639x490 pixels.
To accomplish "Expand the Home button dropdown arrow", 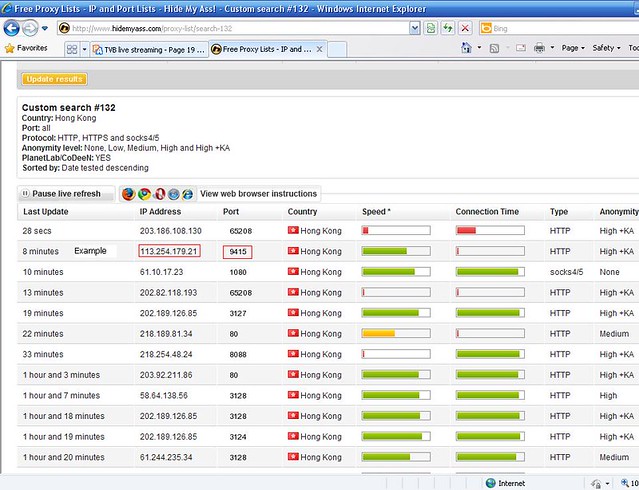I will click(x=479, y=48).
